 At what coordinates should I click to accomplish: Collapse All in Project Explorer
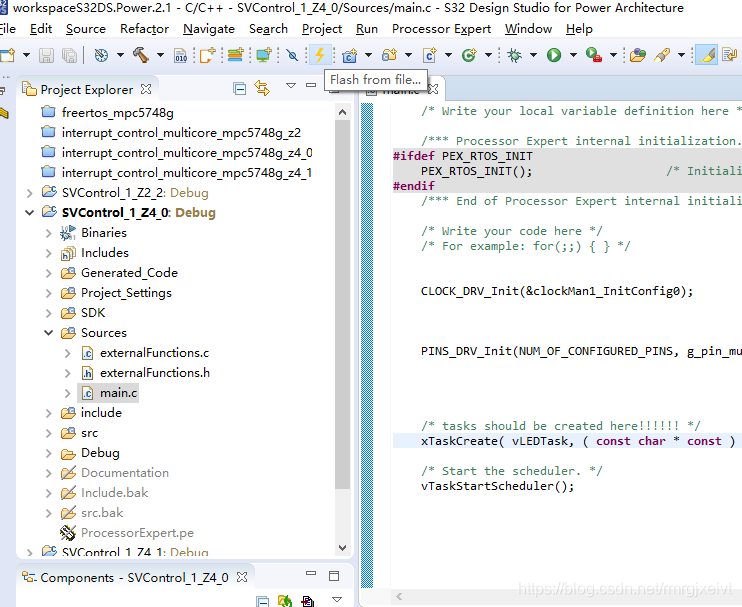click(x=240, y=88)
